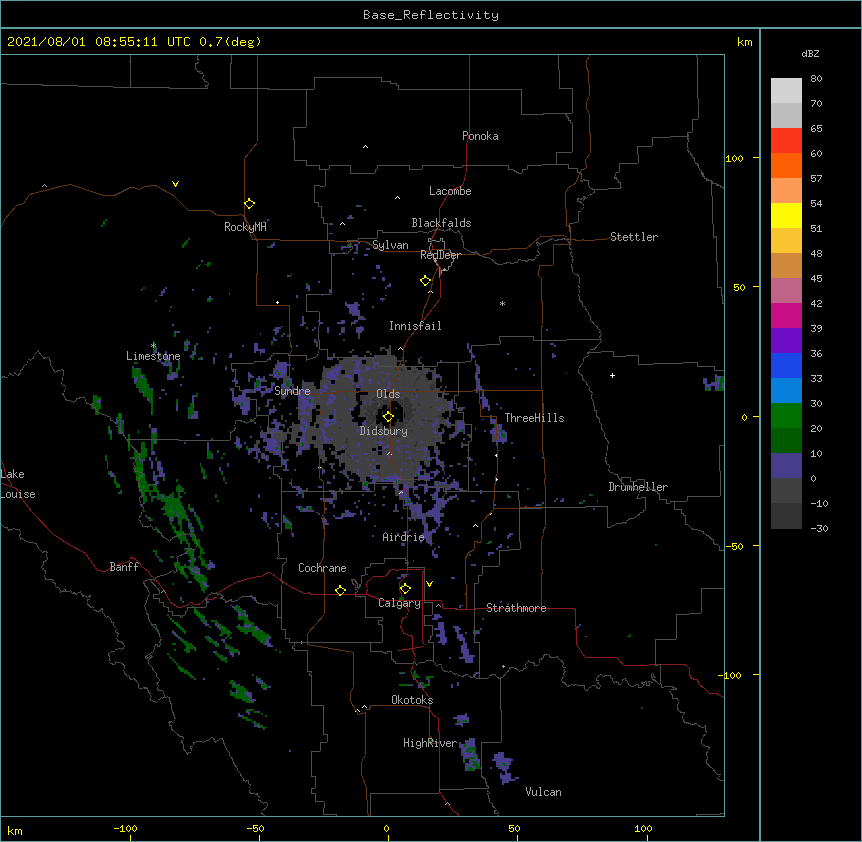Click the Cochrane town label
The width and height of the screenshot is (862, 842).
(x=322, y=568)
